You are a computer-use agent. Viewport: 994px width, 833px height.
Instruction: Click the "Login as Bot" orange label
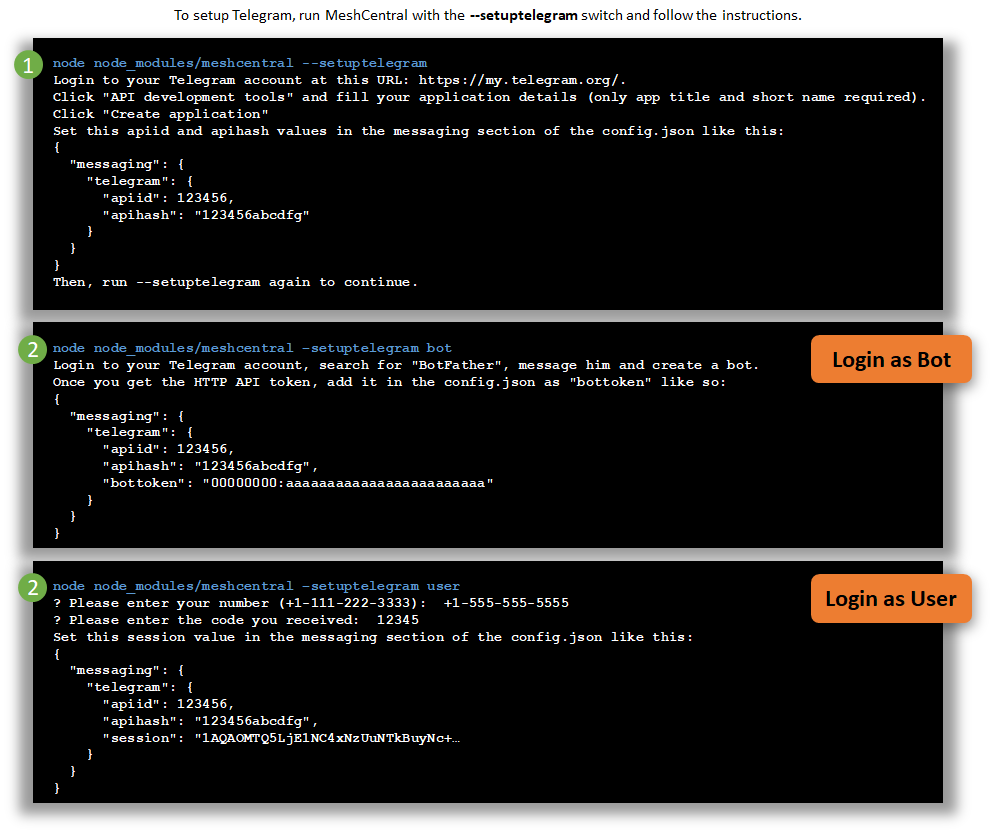(891, 359)
